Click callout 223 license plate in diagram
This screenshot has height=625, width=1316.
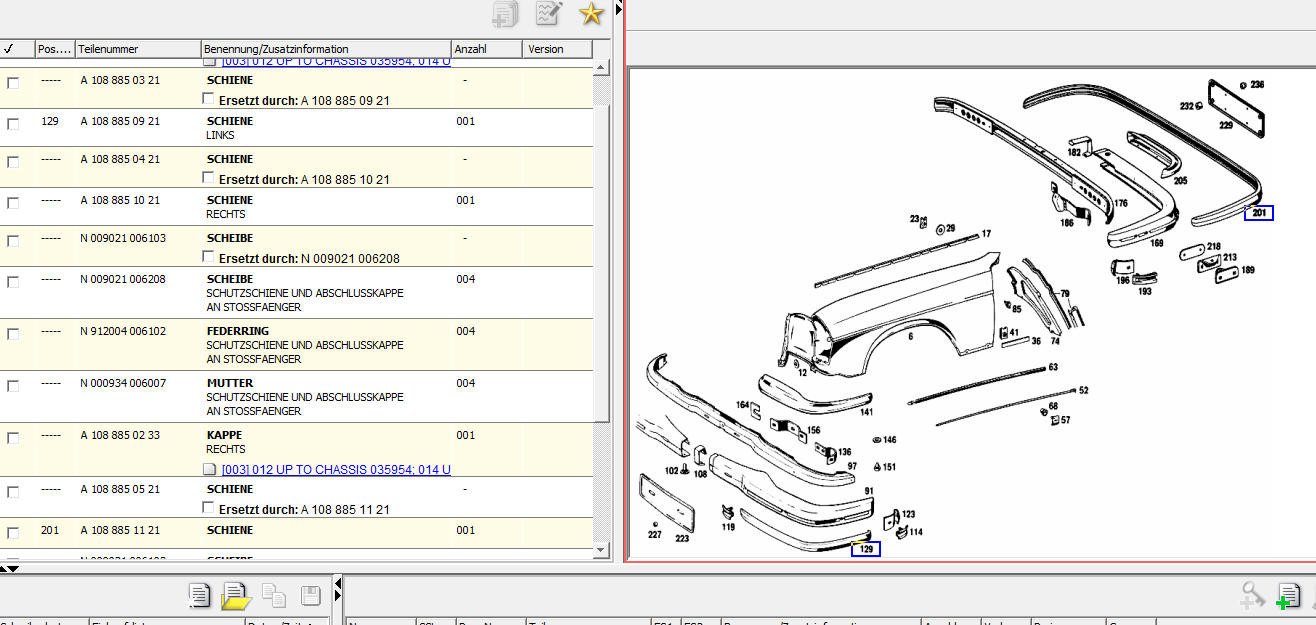682,538
